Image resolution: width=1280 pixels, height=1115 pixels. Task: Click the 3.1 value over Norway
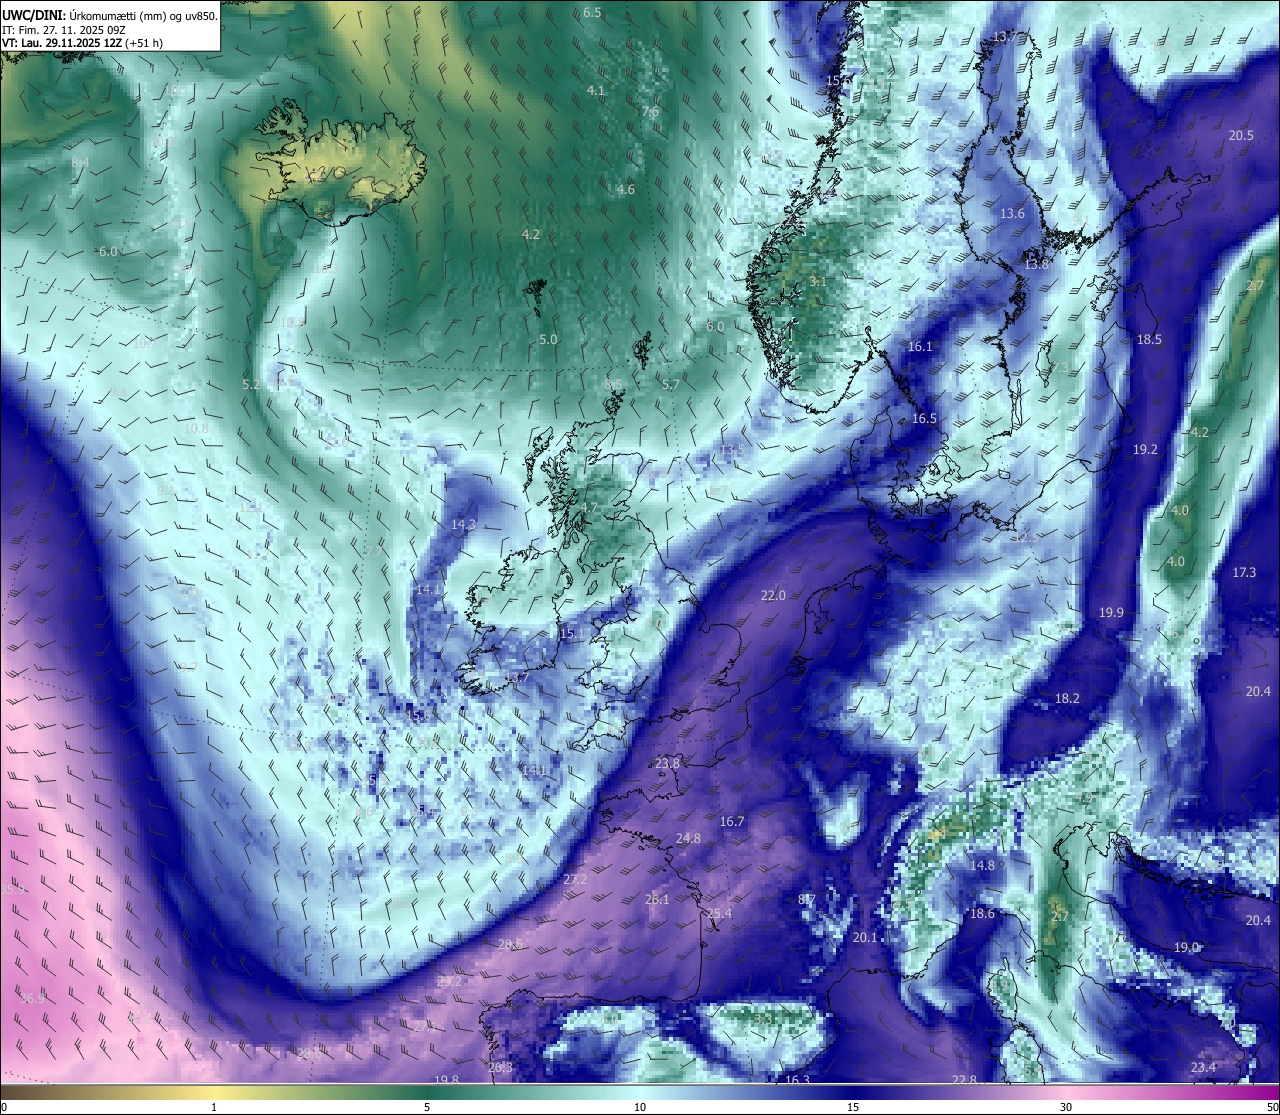818,281
